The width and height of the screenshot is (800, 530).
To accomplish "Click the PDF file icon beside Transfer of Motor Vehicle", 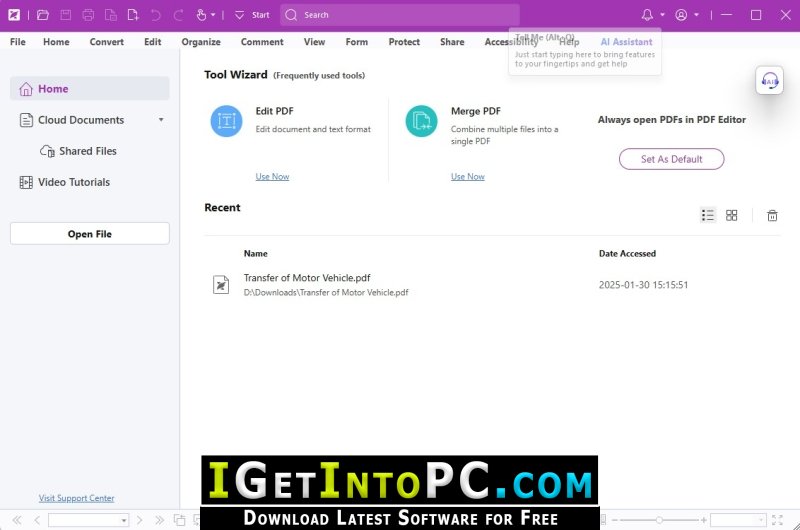I will coord(221,285).
